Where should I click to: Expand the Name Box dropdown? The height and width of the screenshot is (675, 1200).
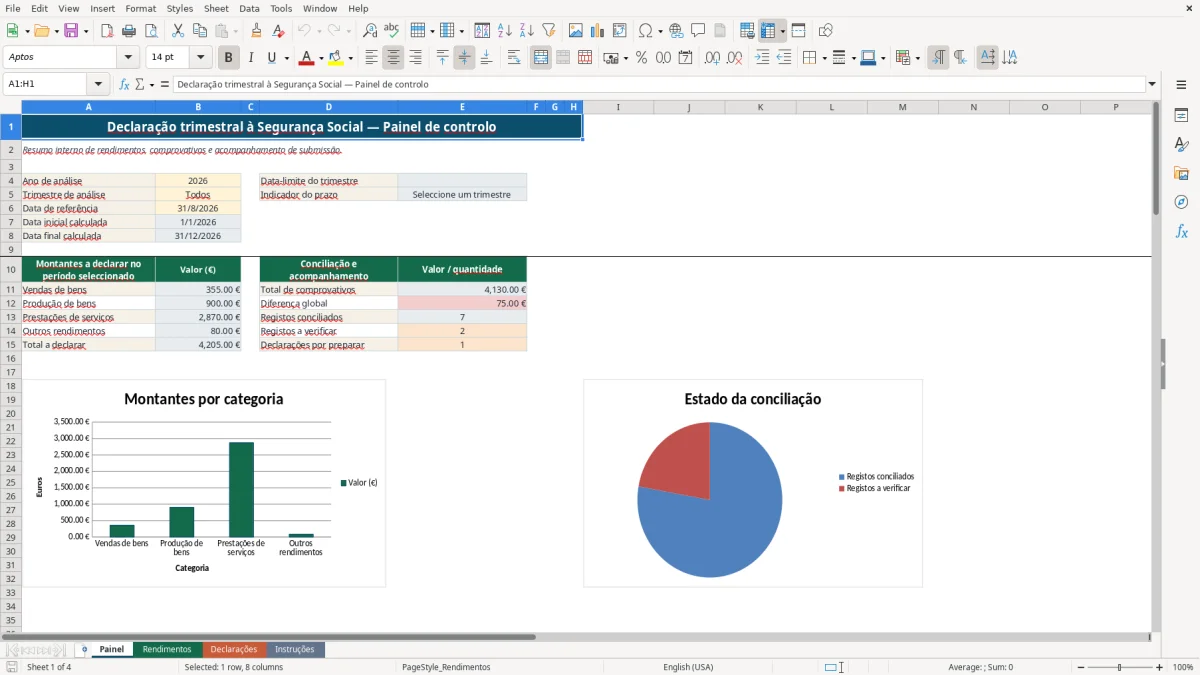point(98,84)
